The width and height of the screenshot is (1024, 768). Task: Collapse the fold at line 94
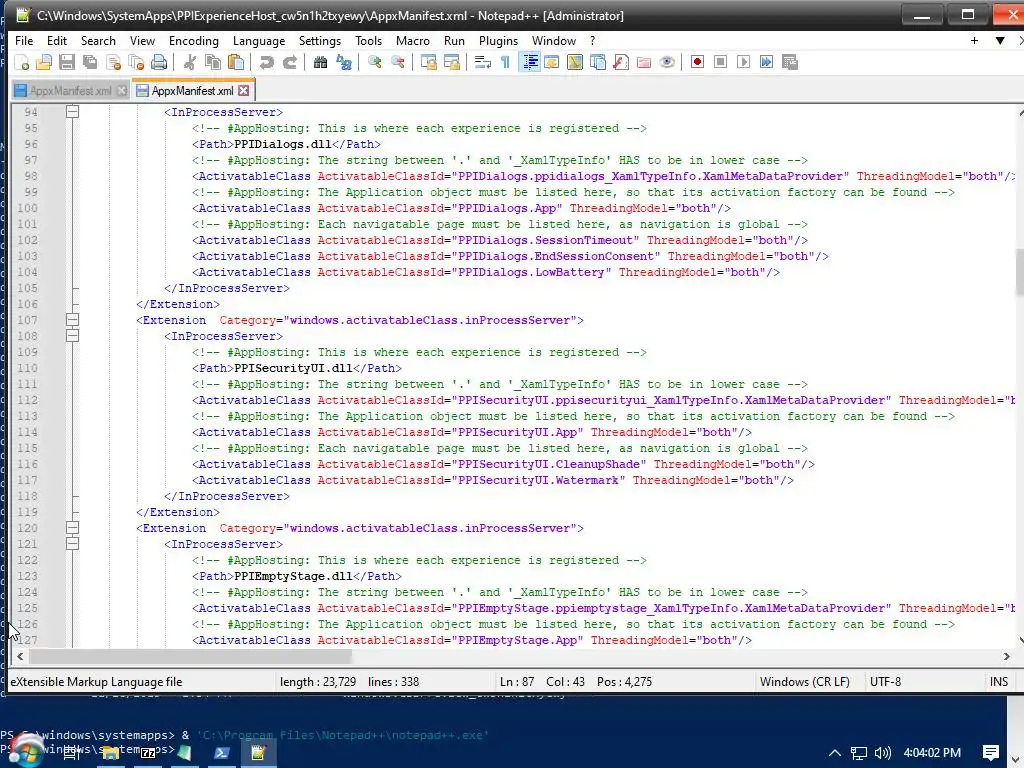point(72,112)
